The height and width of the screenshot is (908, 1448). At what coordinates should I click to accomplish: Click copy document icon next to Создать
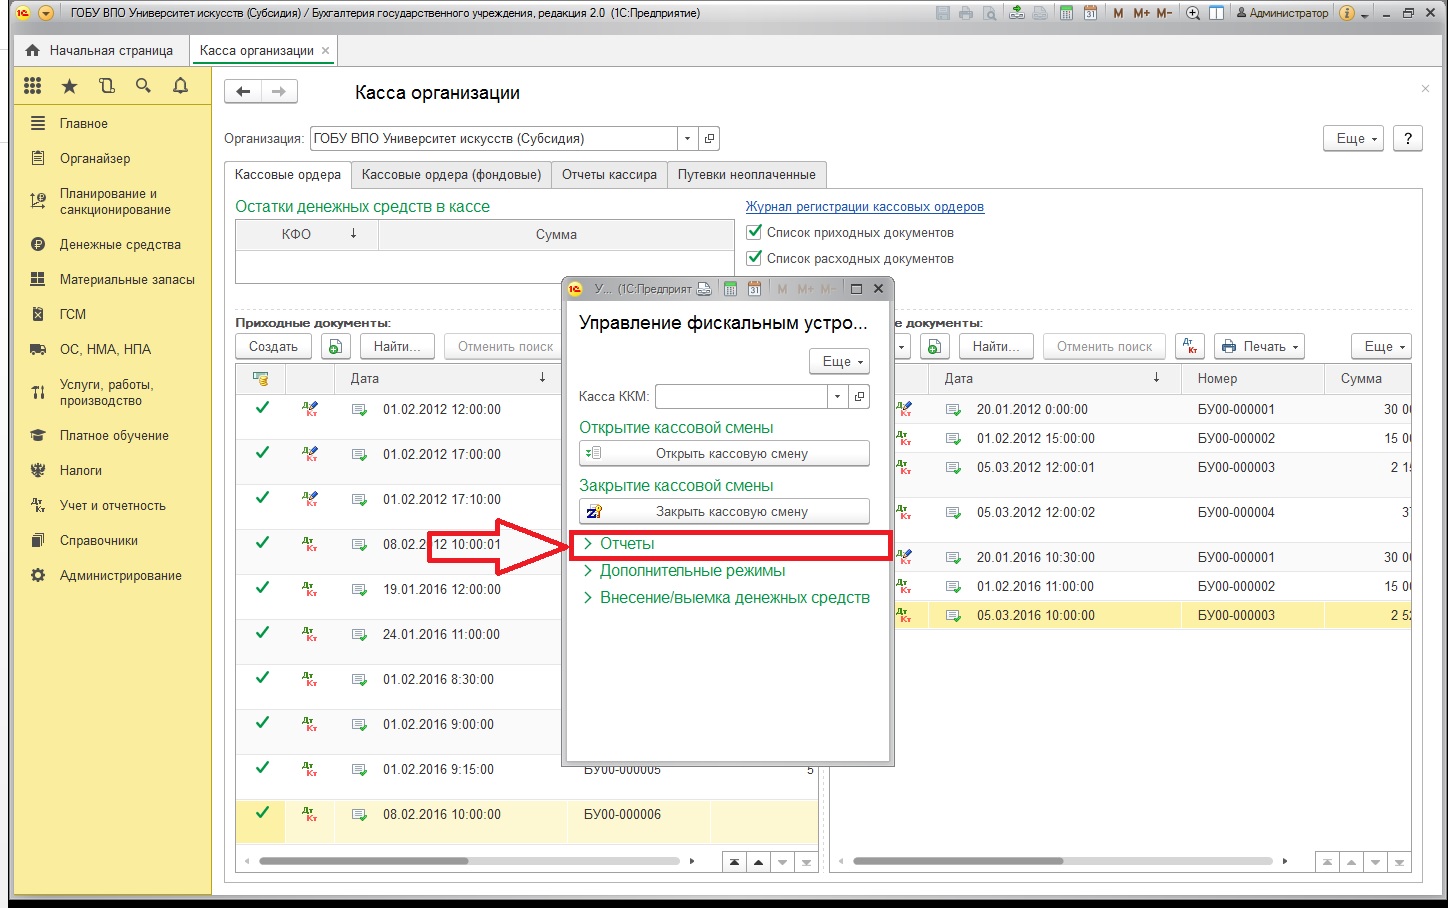[335, 346]
